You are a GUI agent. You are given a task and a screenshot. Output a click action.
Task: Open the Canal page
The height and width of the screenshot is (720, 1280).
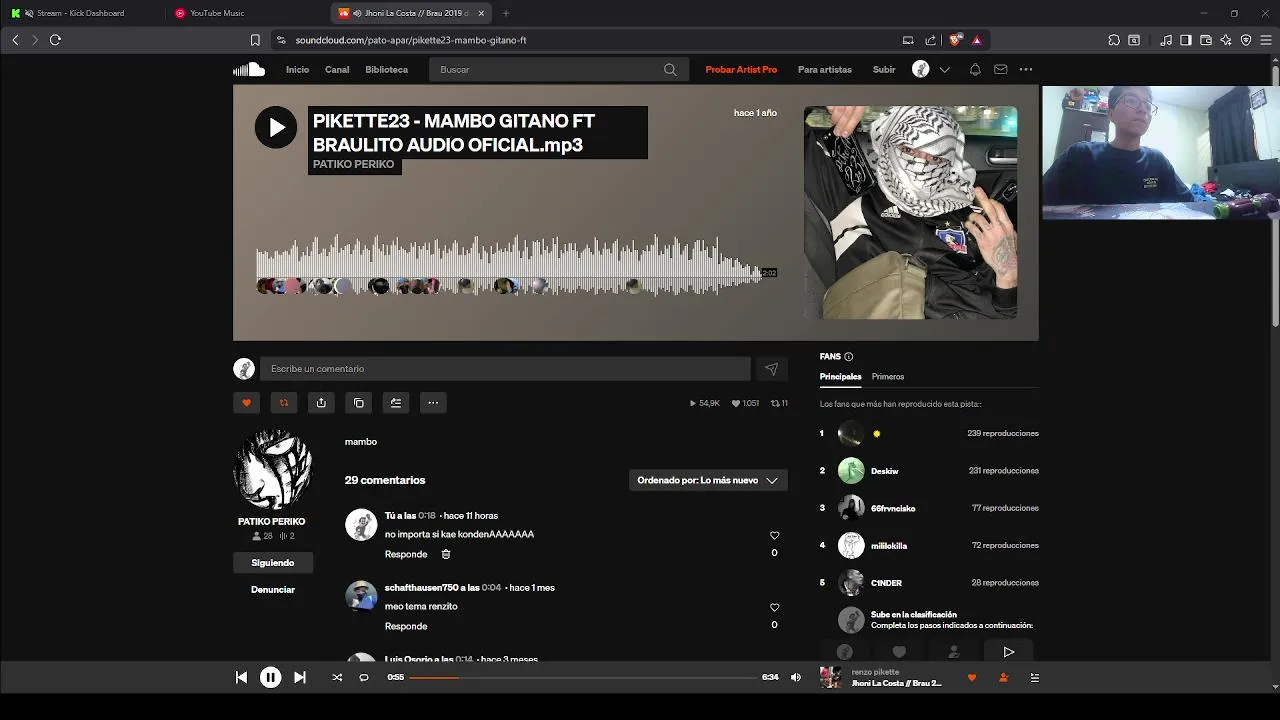(337, 70)
